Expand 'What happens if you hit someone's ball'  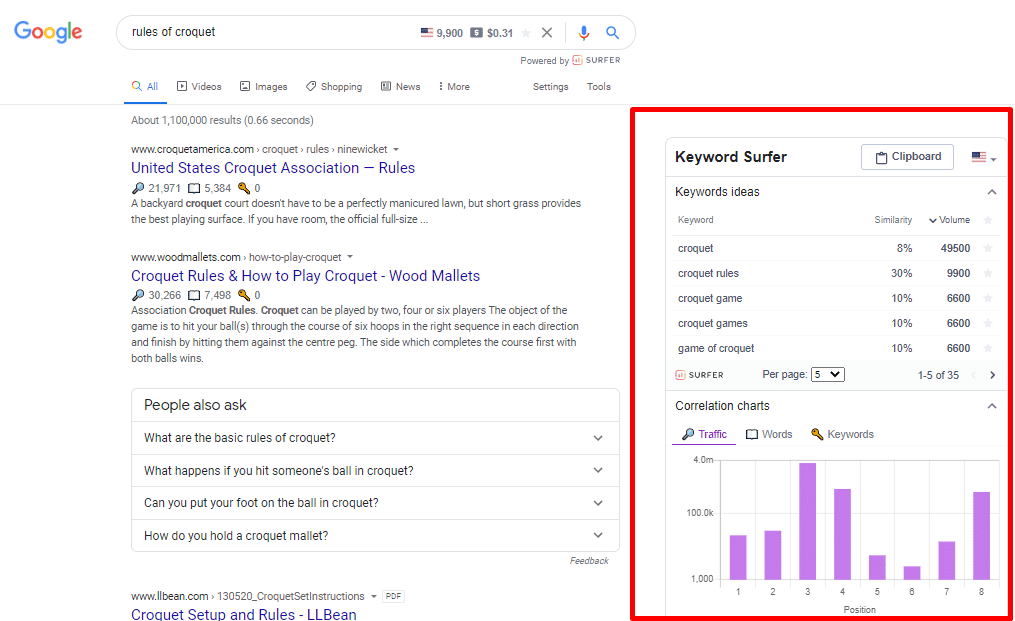(x=375, y=471)
